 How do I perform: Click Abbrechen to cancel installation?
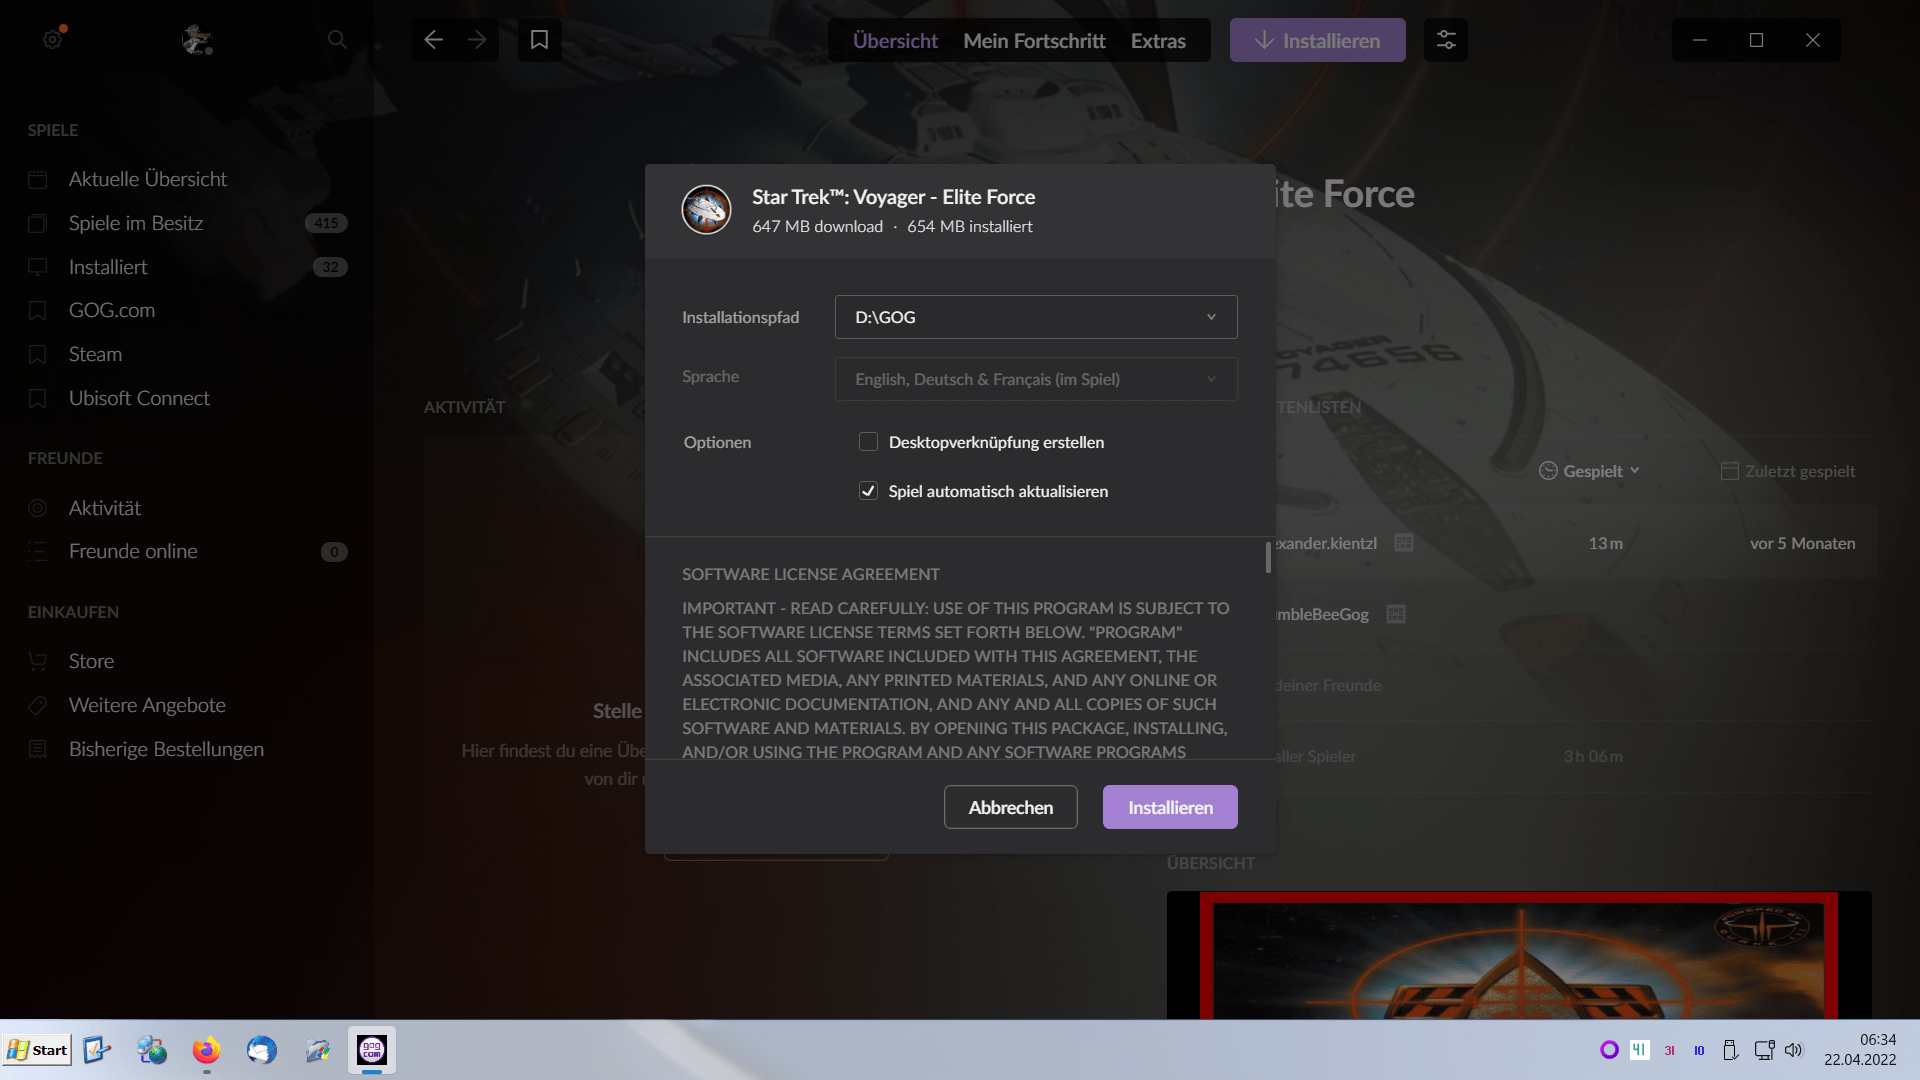(x=1010, y=807)
